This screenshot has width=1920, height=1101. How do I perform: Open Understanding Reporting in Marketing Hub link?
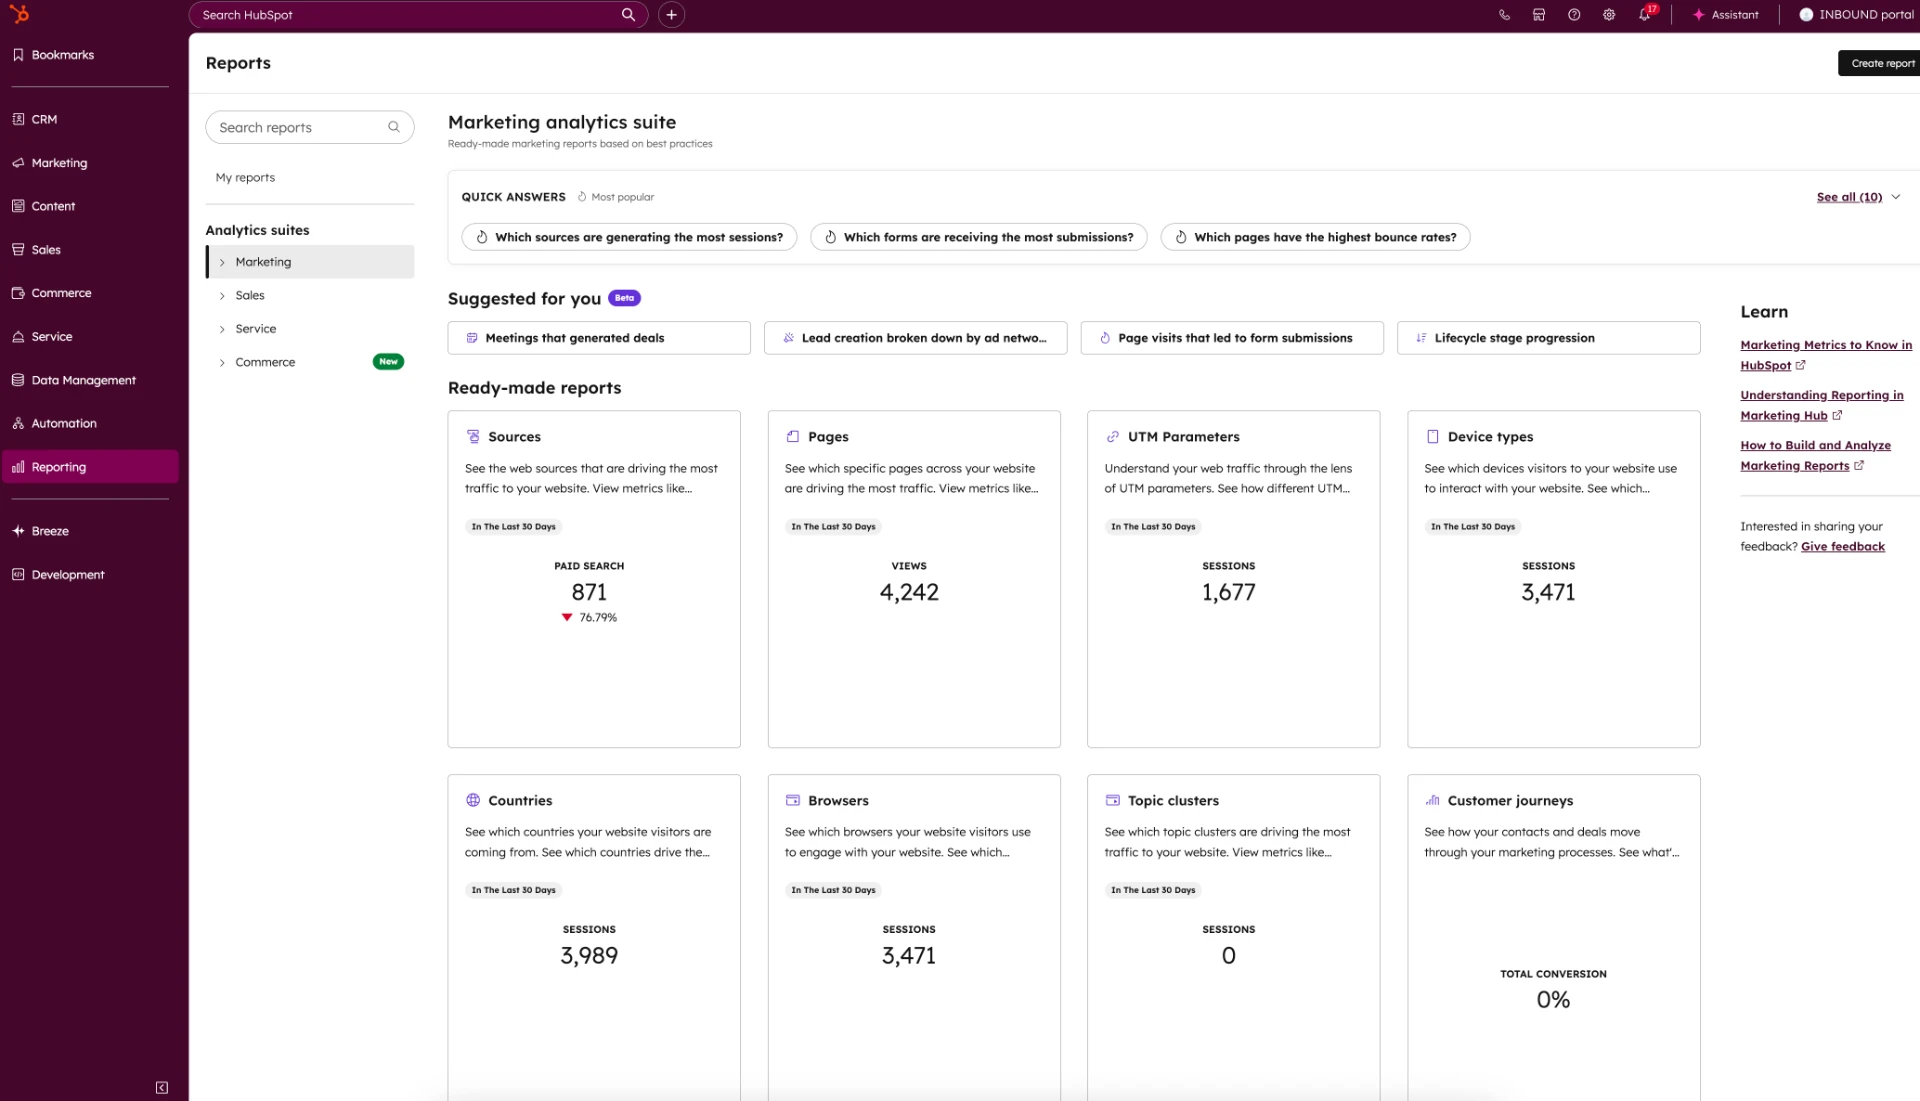coord(1822,405)
